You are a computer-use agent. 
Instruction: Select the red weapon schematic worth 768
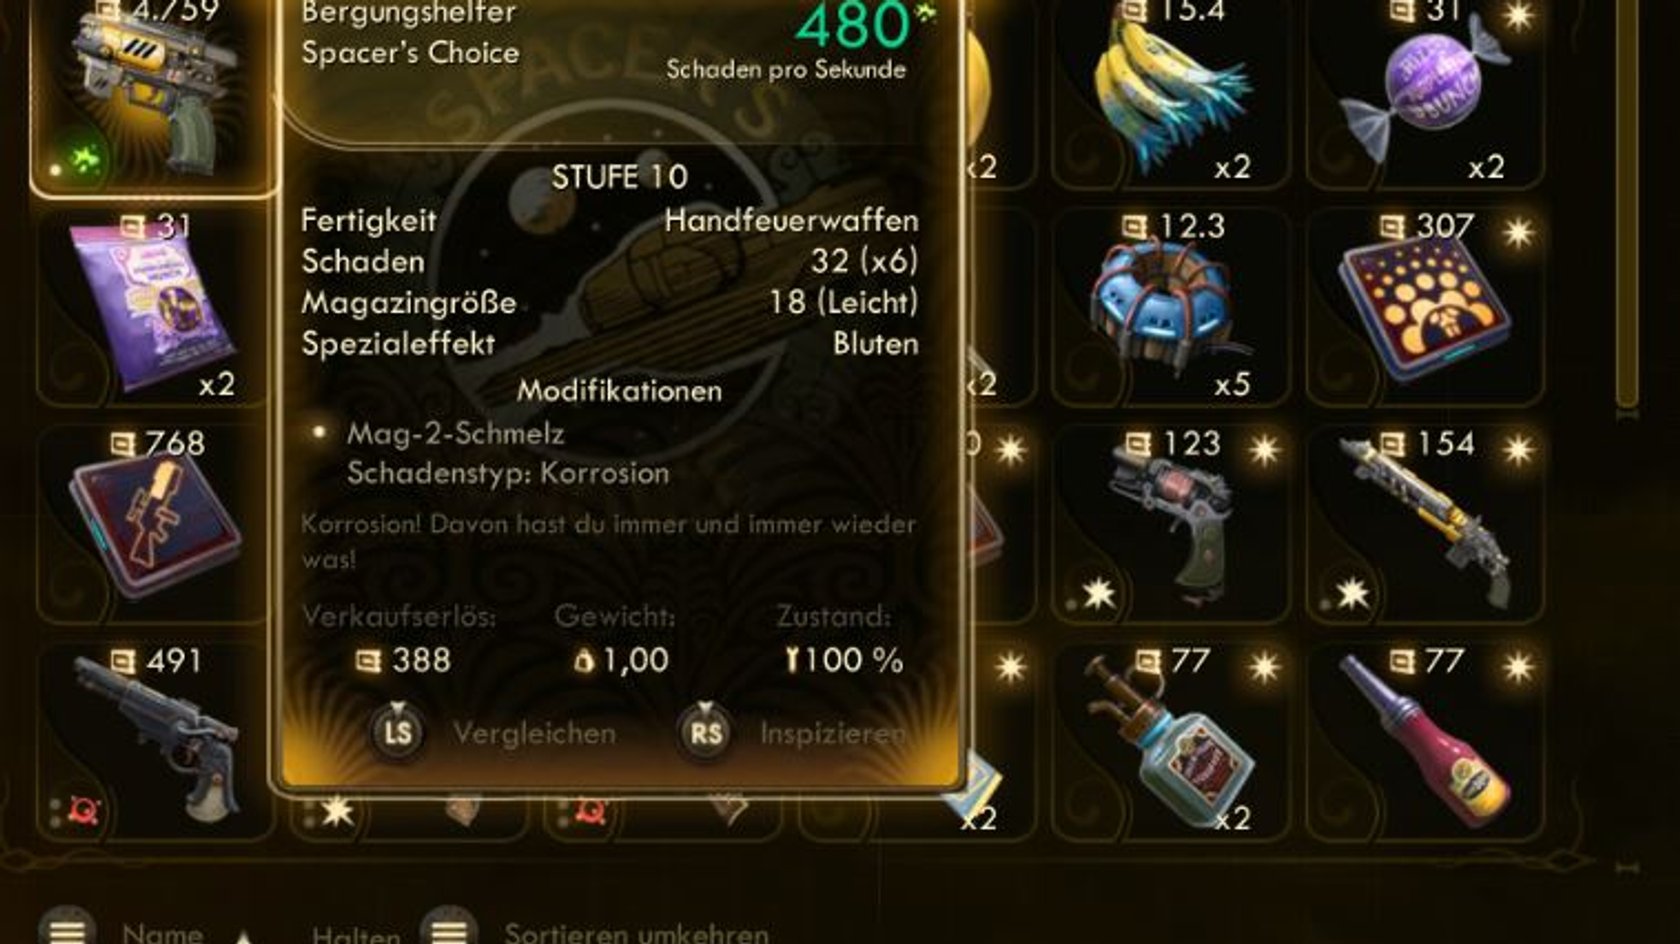pos(152,523)
